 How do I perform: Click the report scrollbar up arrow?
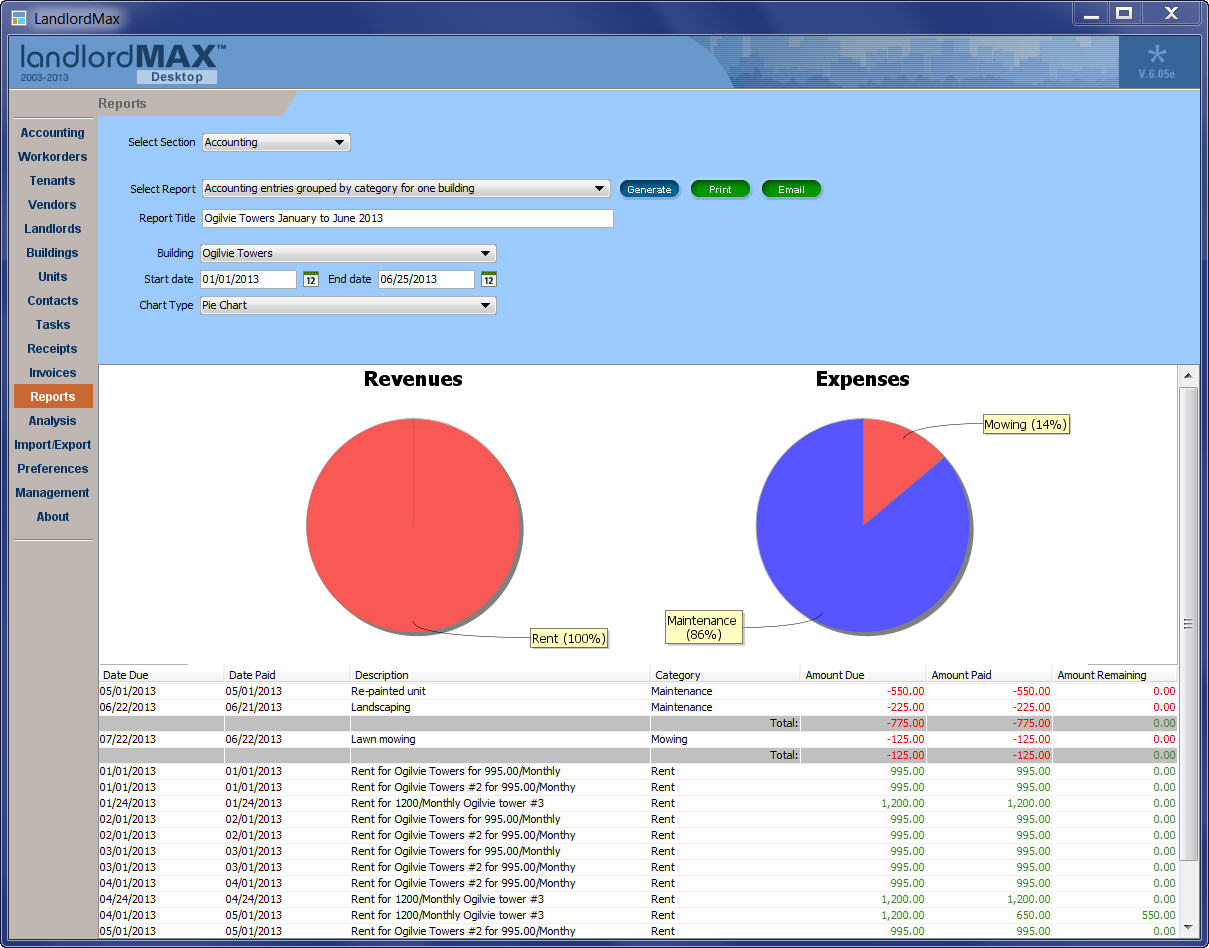[x=1188, y=376]
